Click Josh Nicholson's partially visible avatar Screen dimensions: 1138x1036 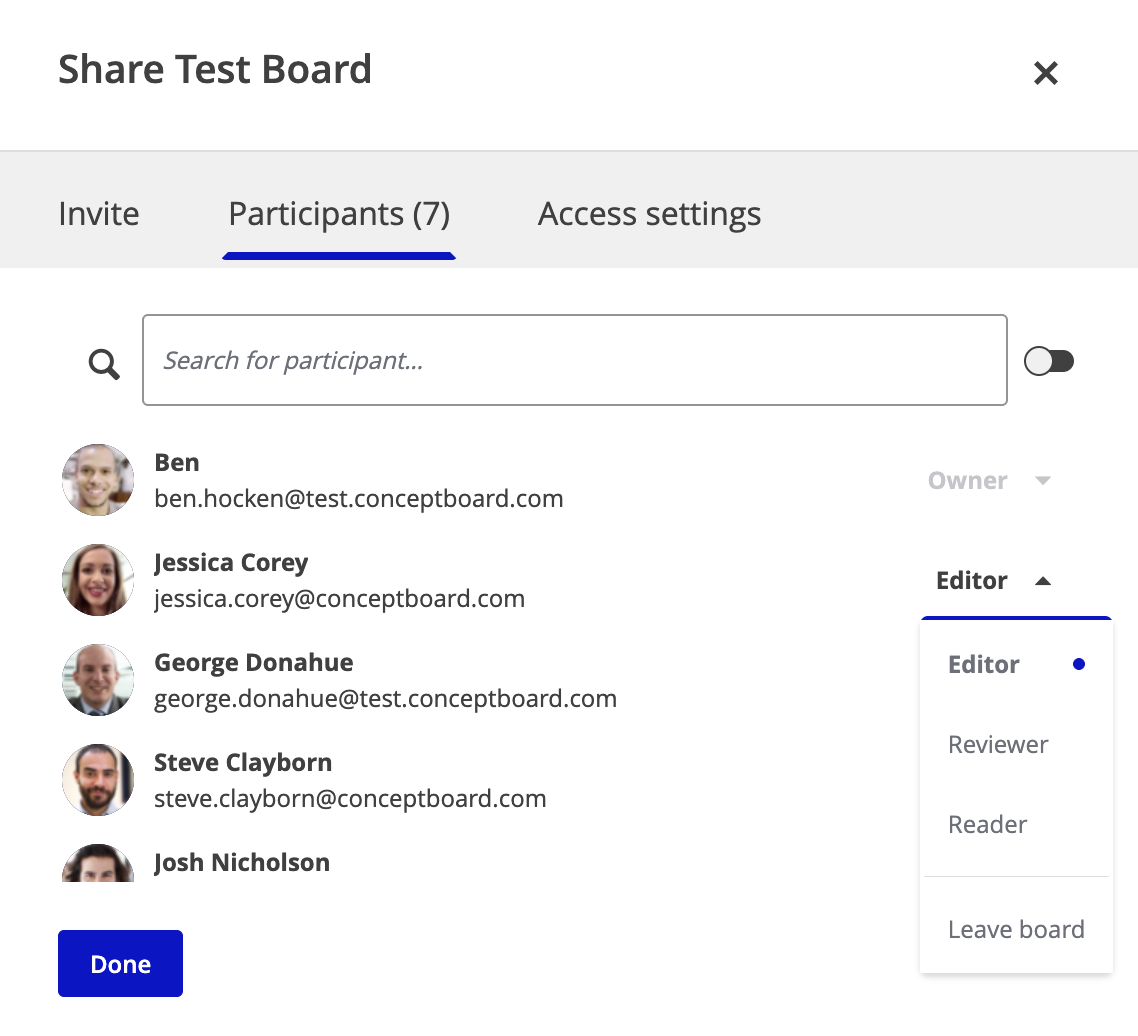(98, 864)
